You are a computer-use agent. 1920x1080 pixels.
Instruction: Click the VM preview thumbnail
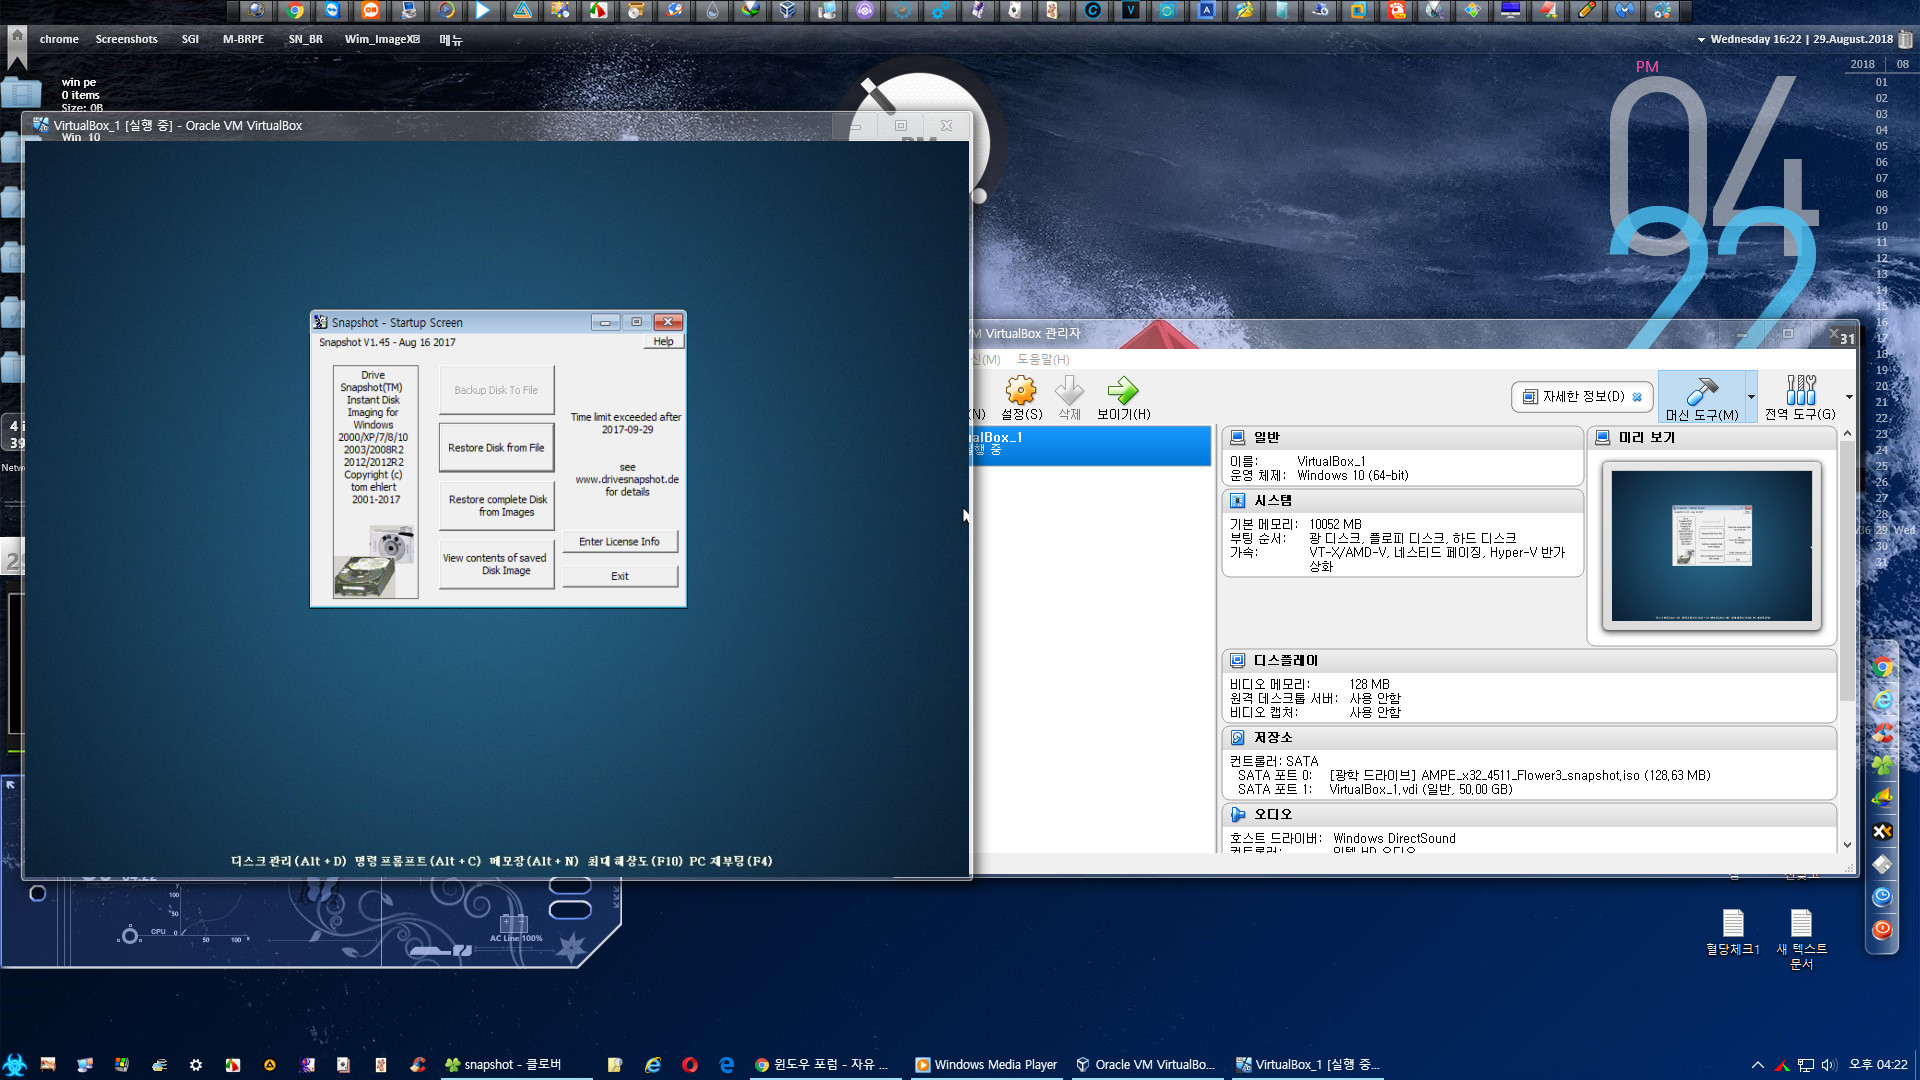(x=1711, y=546)
